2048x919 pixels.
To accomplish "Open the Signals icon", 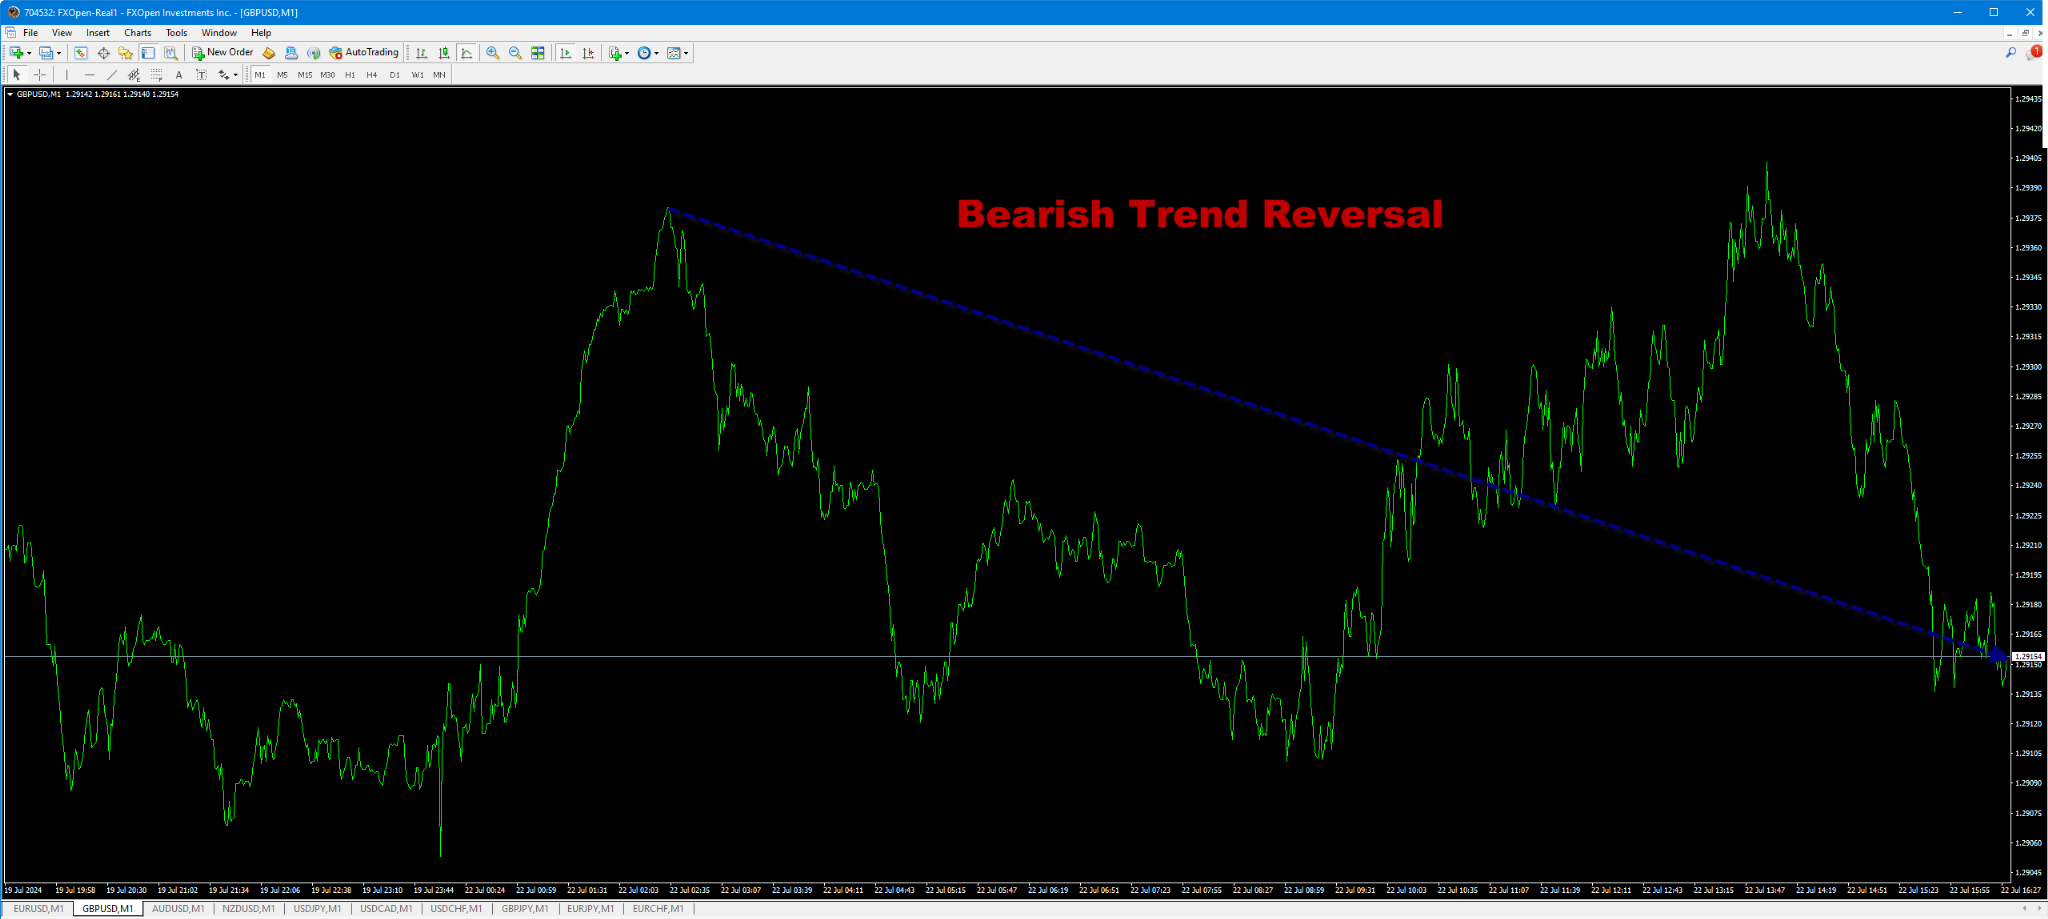I will [313, 53].
